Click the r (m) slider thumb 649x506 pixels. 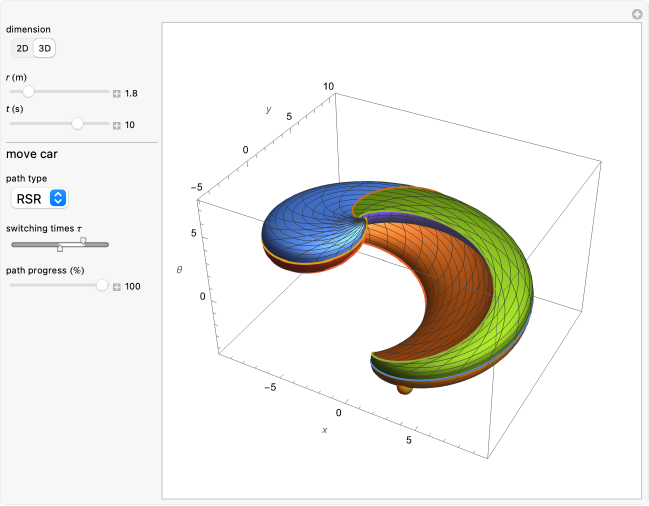[28, 92]
